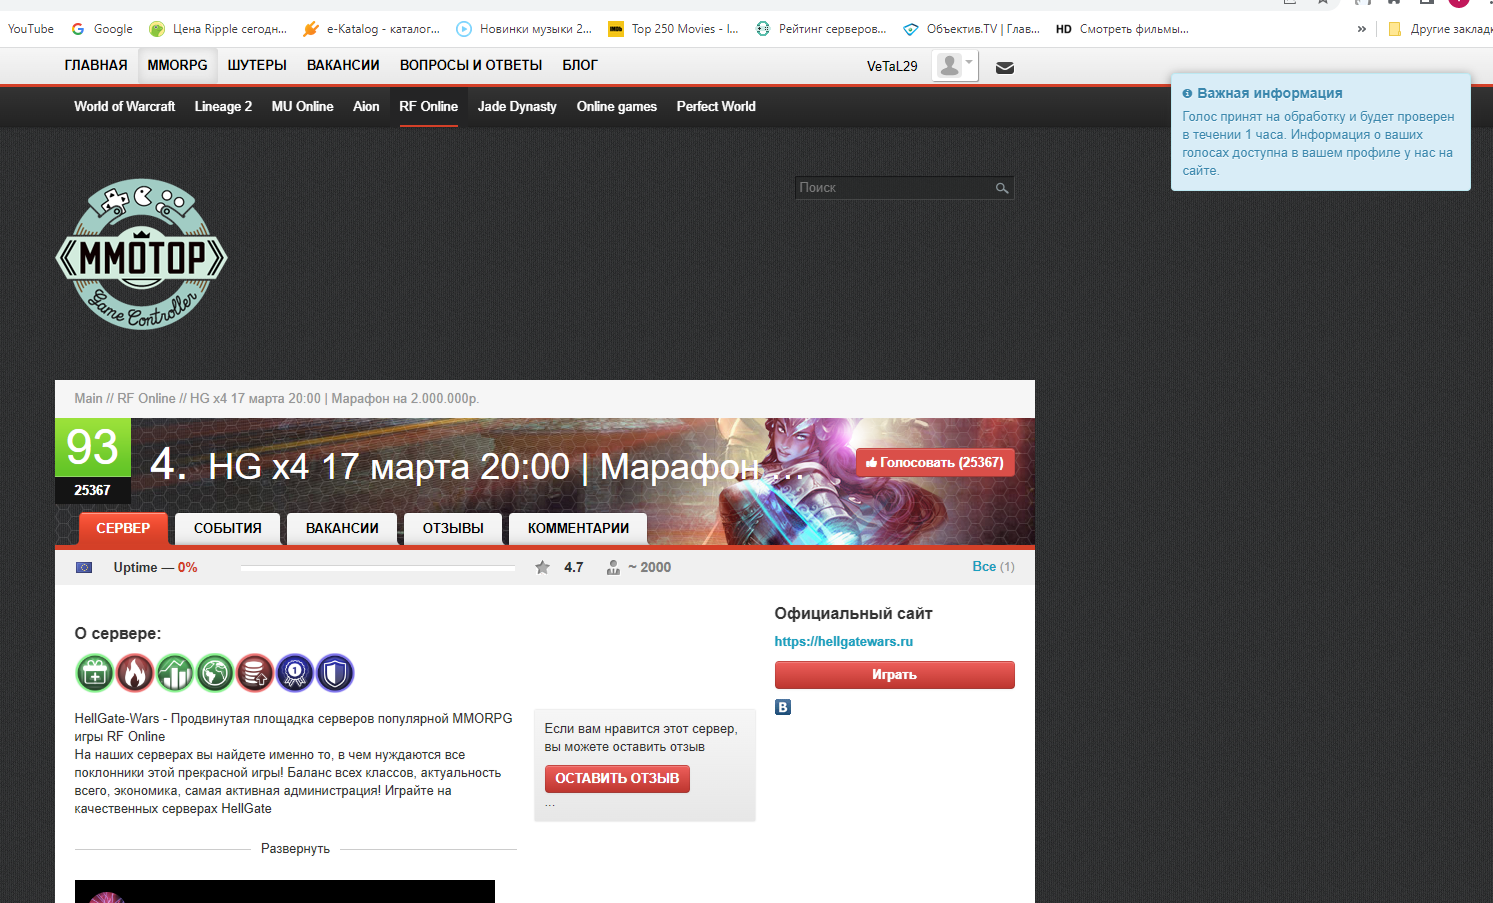The height and width of the screenshot is (903, 1493).
Task: Click the green 93 rating box
Action: [x=92, y=447]
